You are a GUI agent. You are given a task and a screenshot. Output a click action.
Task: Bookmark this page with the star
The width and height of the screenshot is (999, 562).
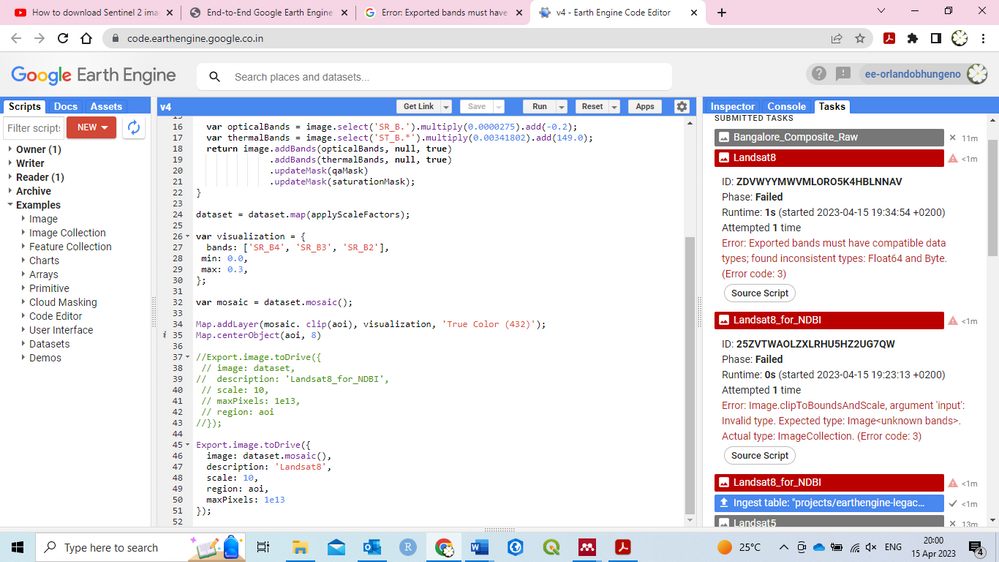[859, 38]
